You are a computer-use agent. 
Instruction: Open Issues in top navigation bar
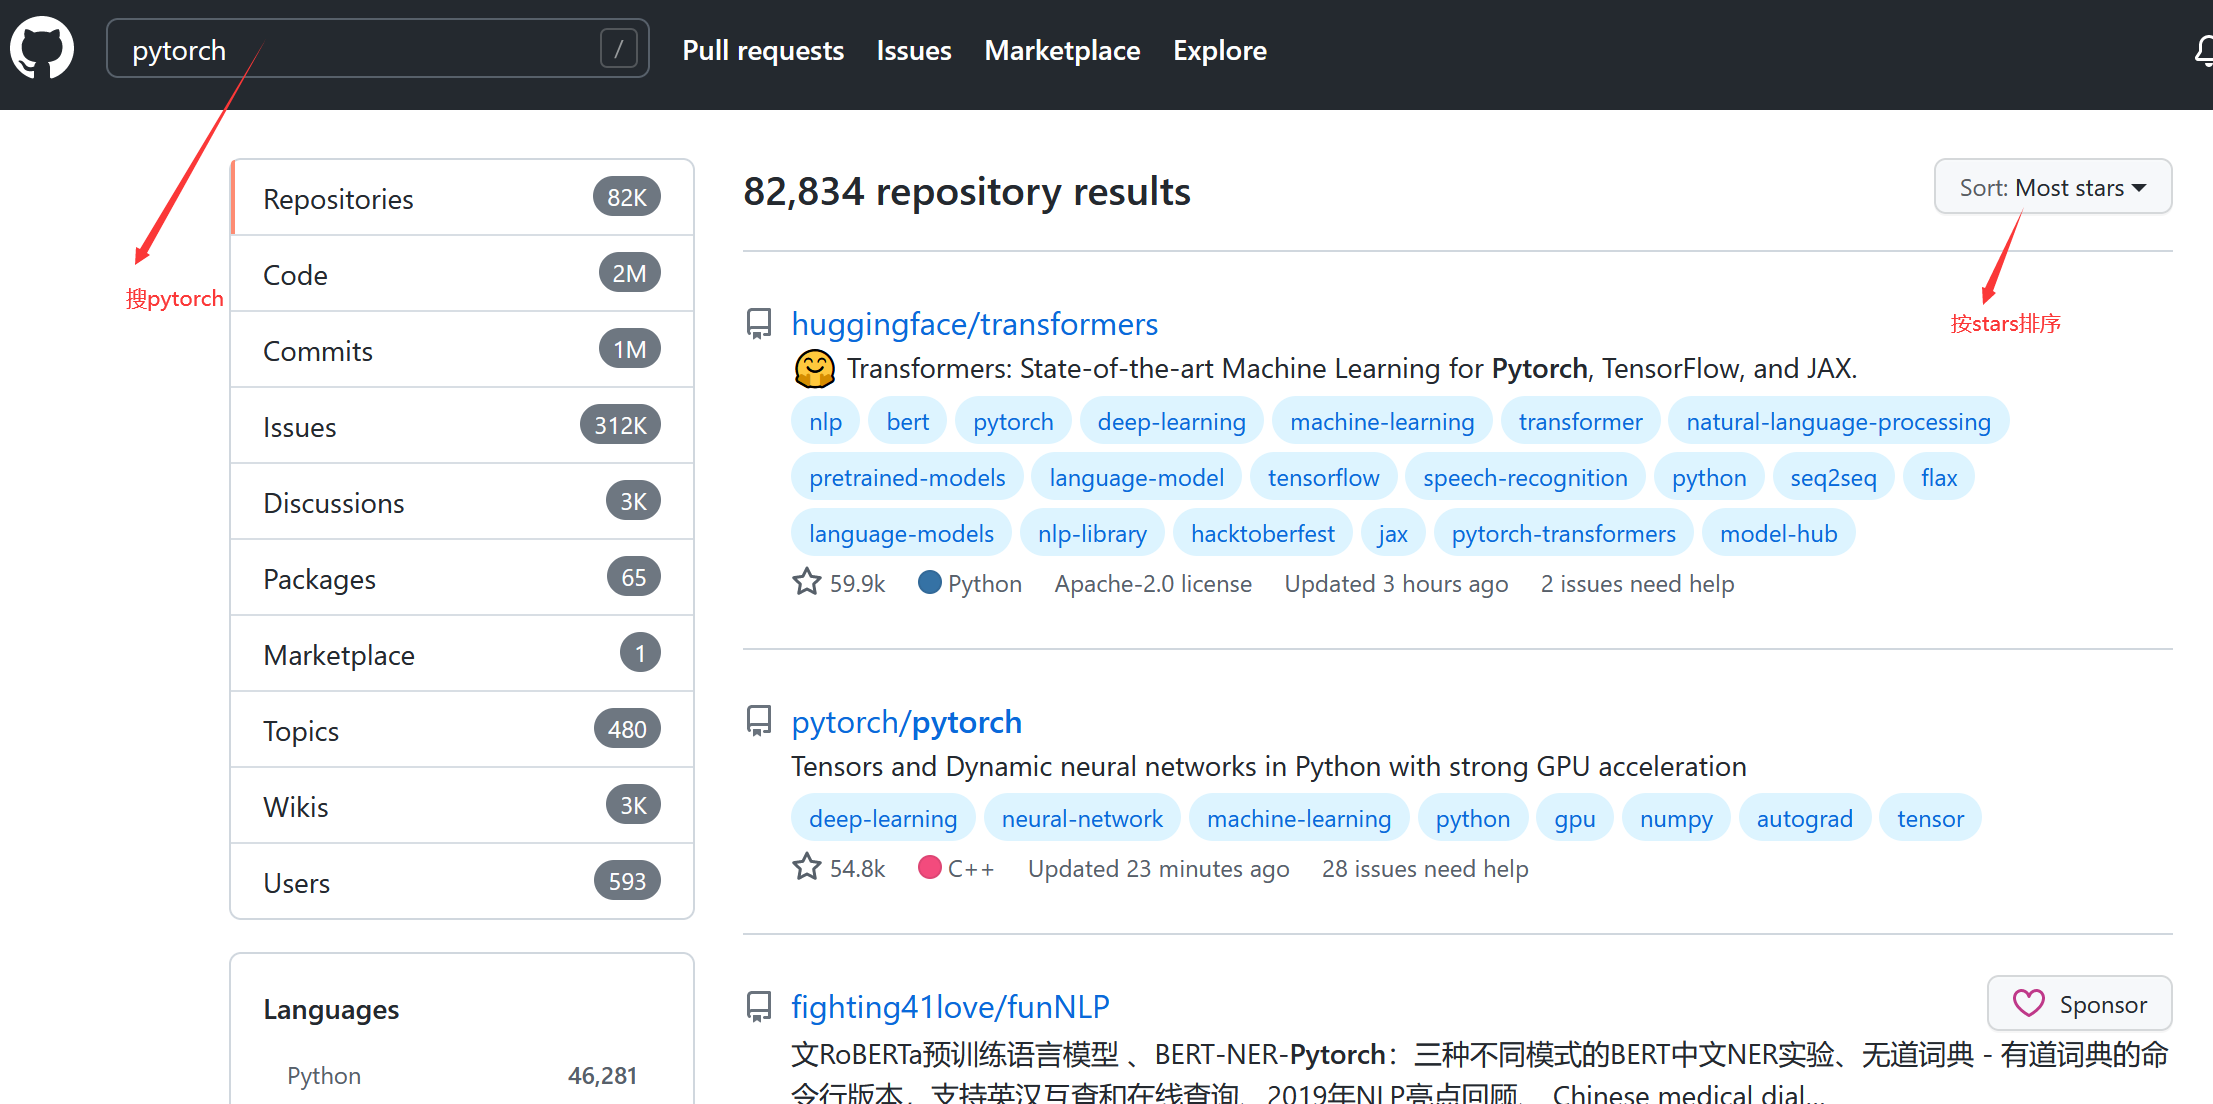pyautogui.click(x=914, y=50)
